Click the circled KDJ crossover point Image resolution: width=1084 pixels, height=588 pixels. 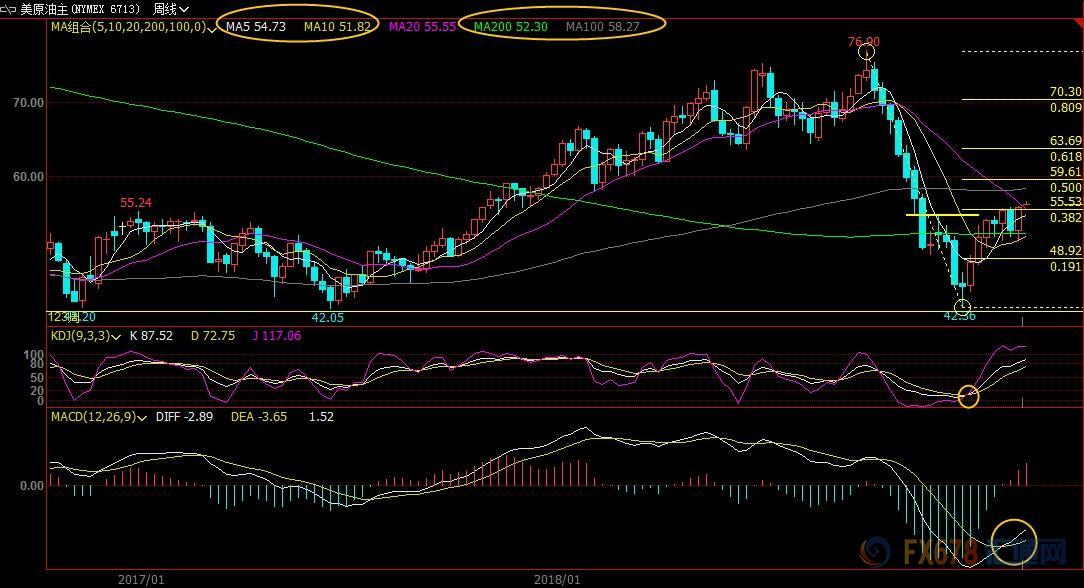point(968,396)
